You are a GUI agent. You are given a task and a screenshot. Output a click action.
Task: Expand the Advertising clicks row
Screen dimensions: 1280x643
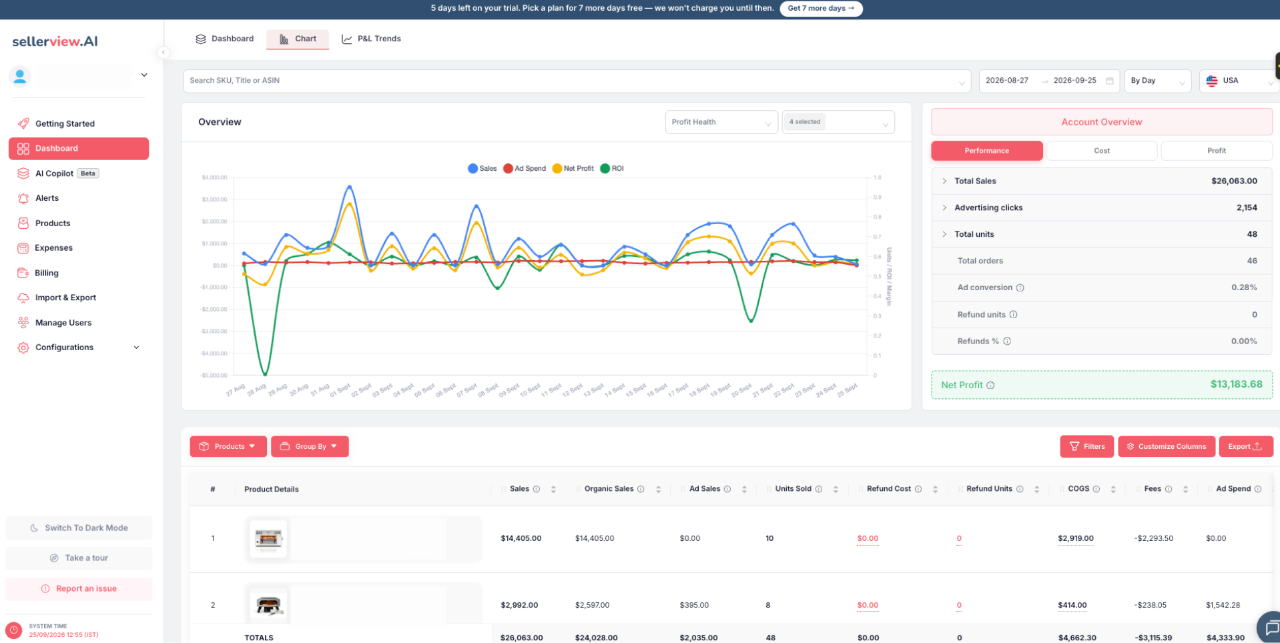click(x=945, y=208)
